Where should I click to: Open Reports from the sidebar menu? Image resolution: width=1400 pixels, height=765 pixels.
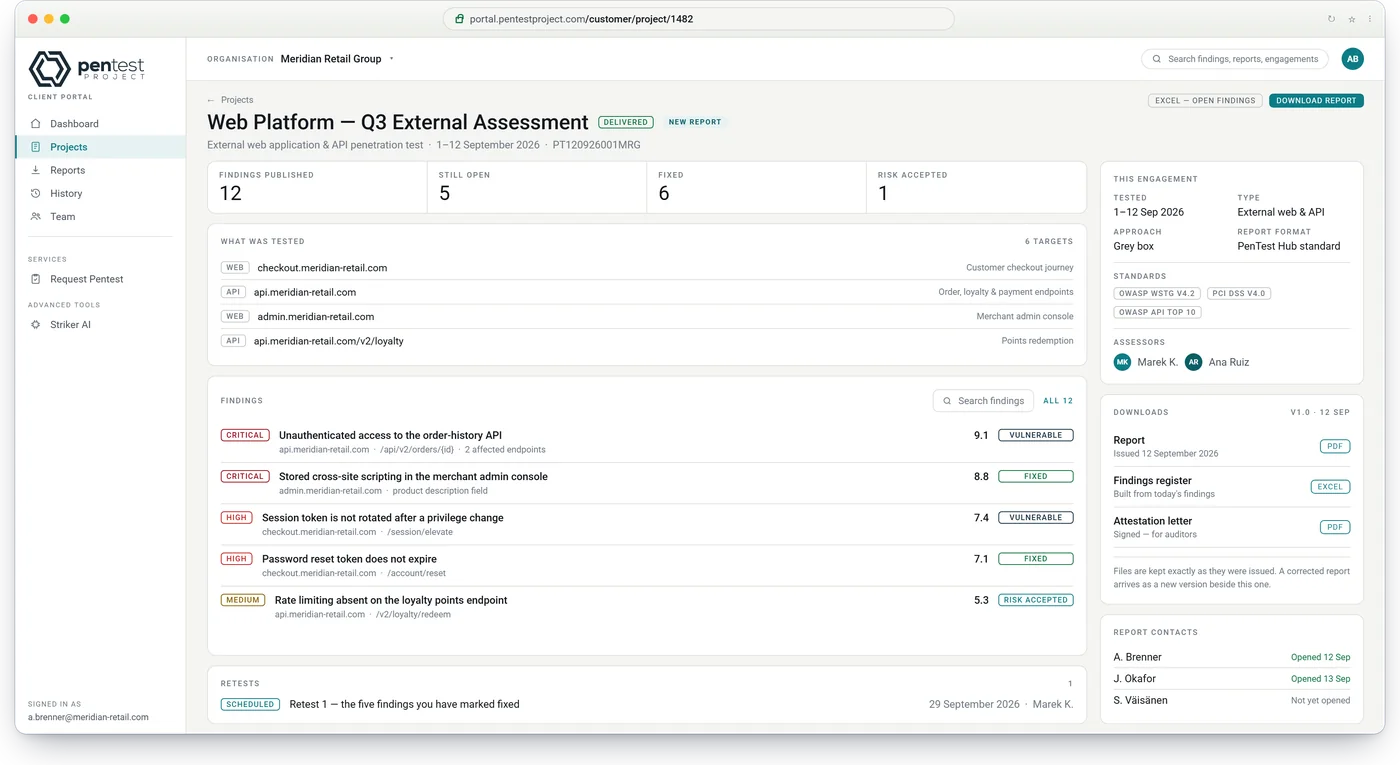(x=100, y=170)
